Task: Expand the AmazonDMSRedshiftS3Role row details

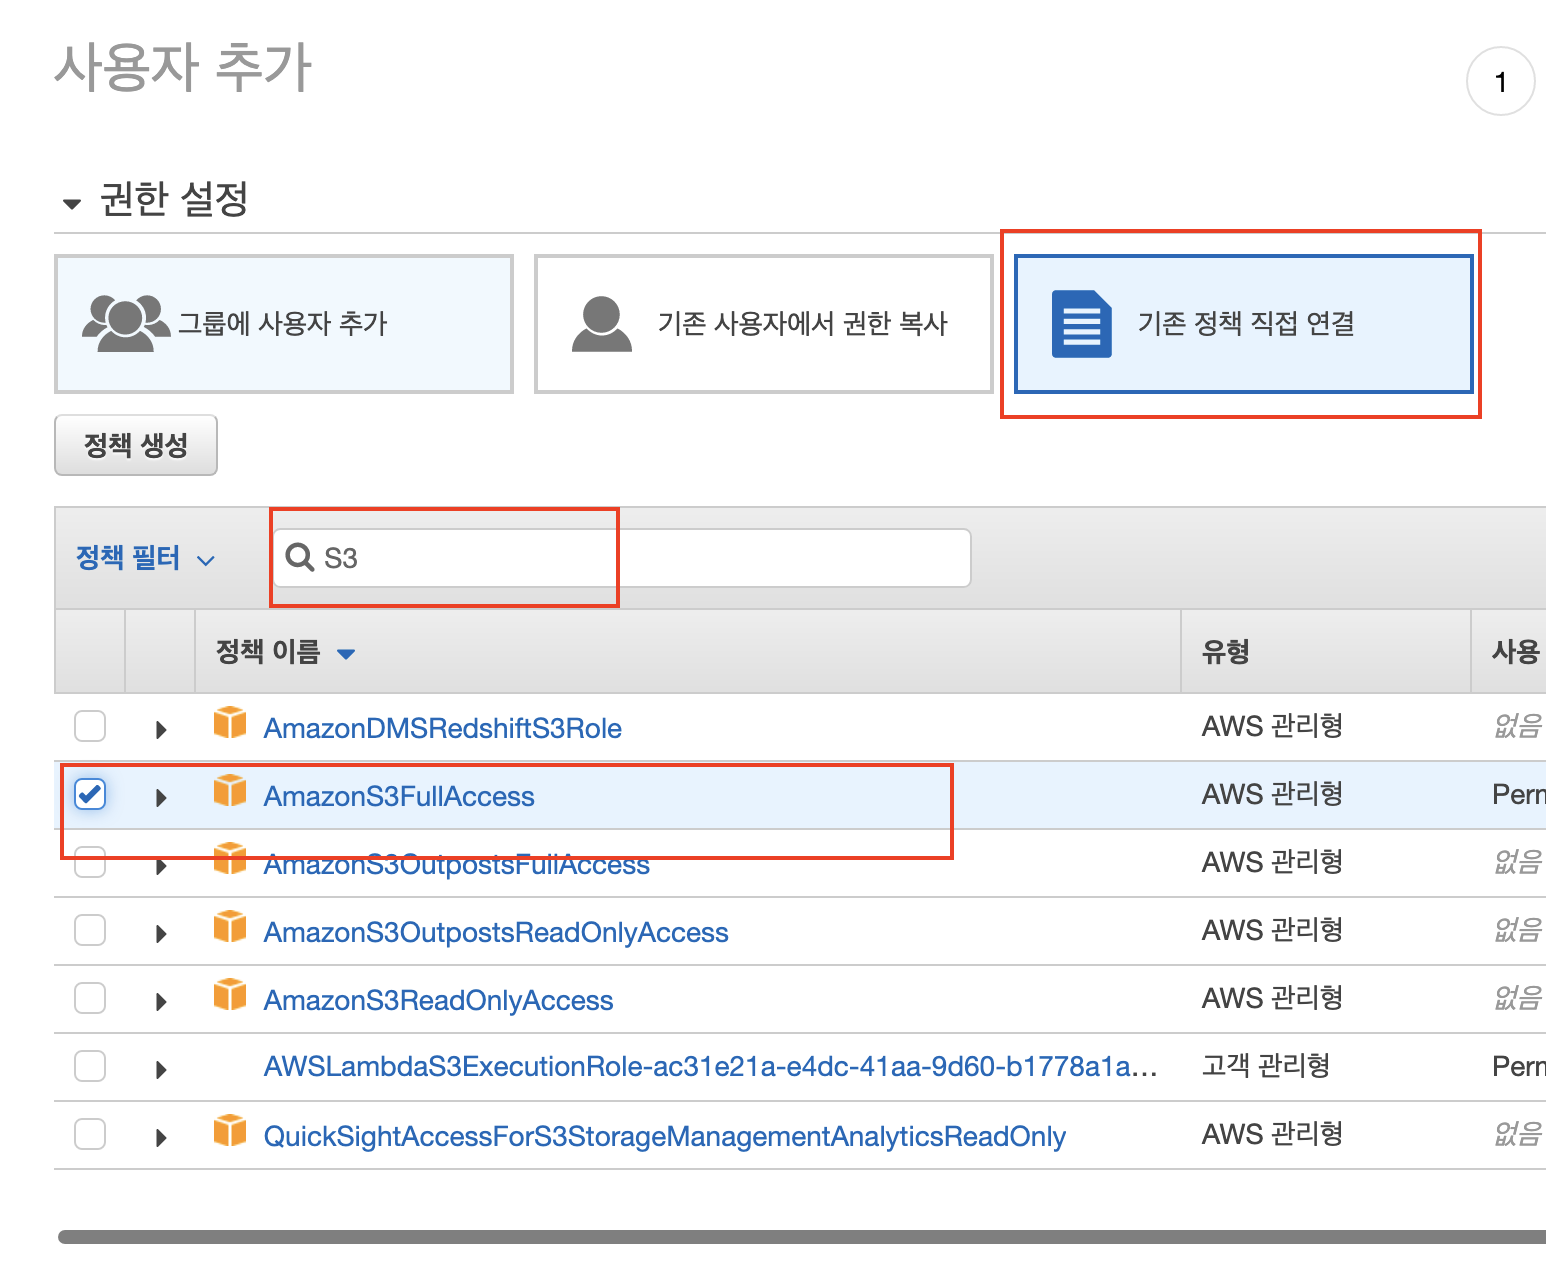Action: (161, 729)
